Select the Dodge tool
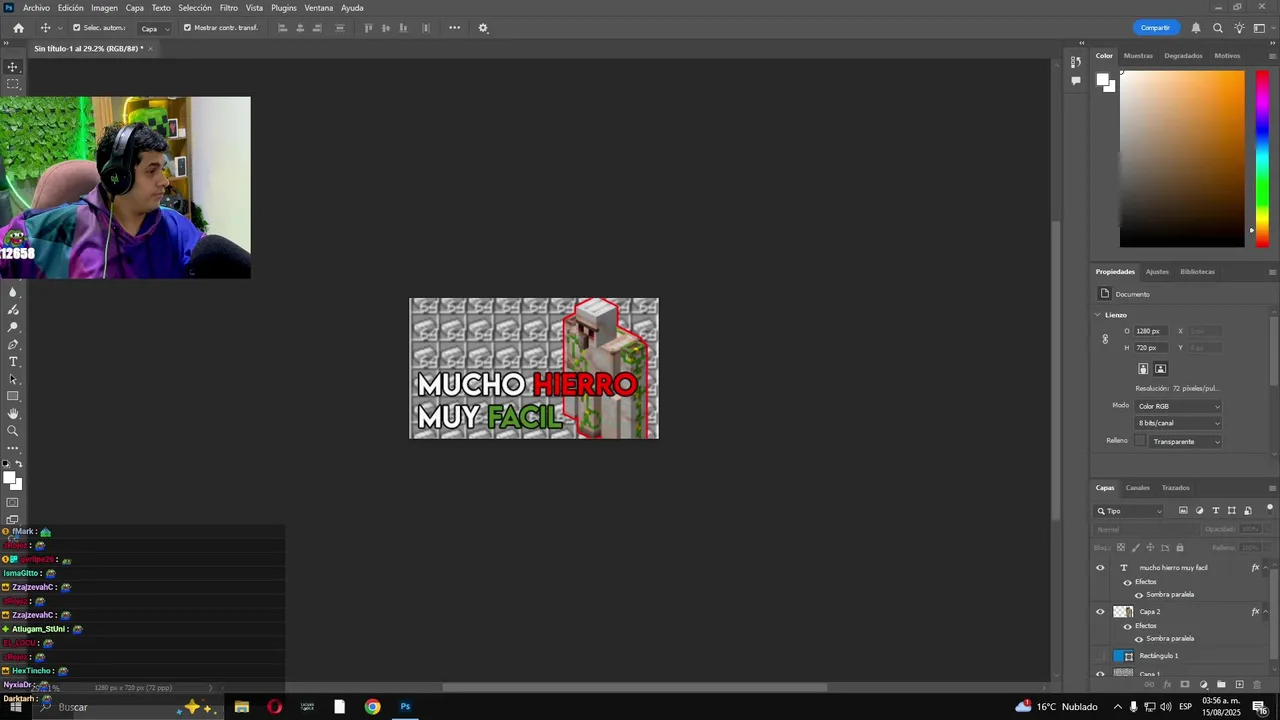The width and height of the screenshot is (1280, 720). [x=13, y=327]
